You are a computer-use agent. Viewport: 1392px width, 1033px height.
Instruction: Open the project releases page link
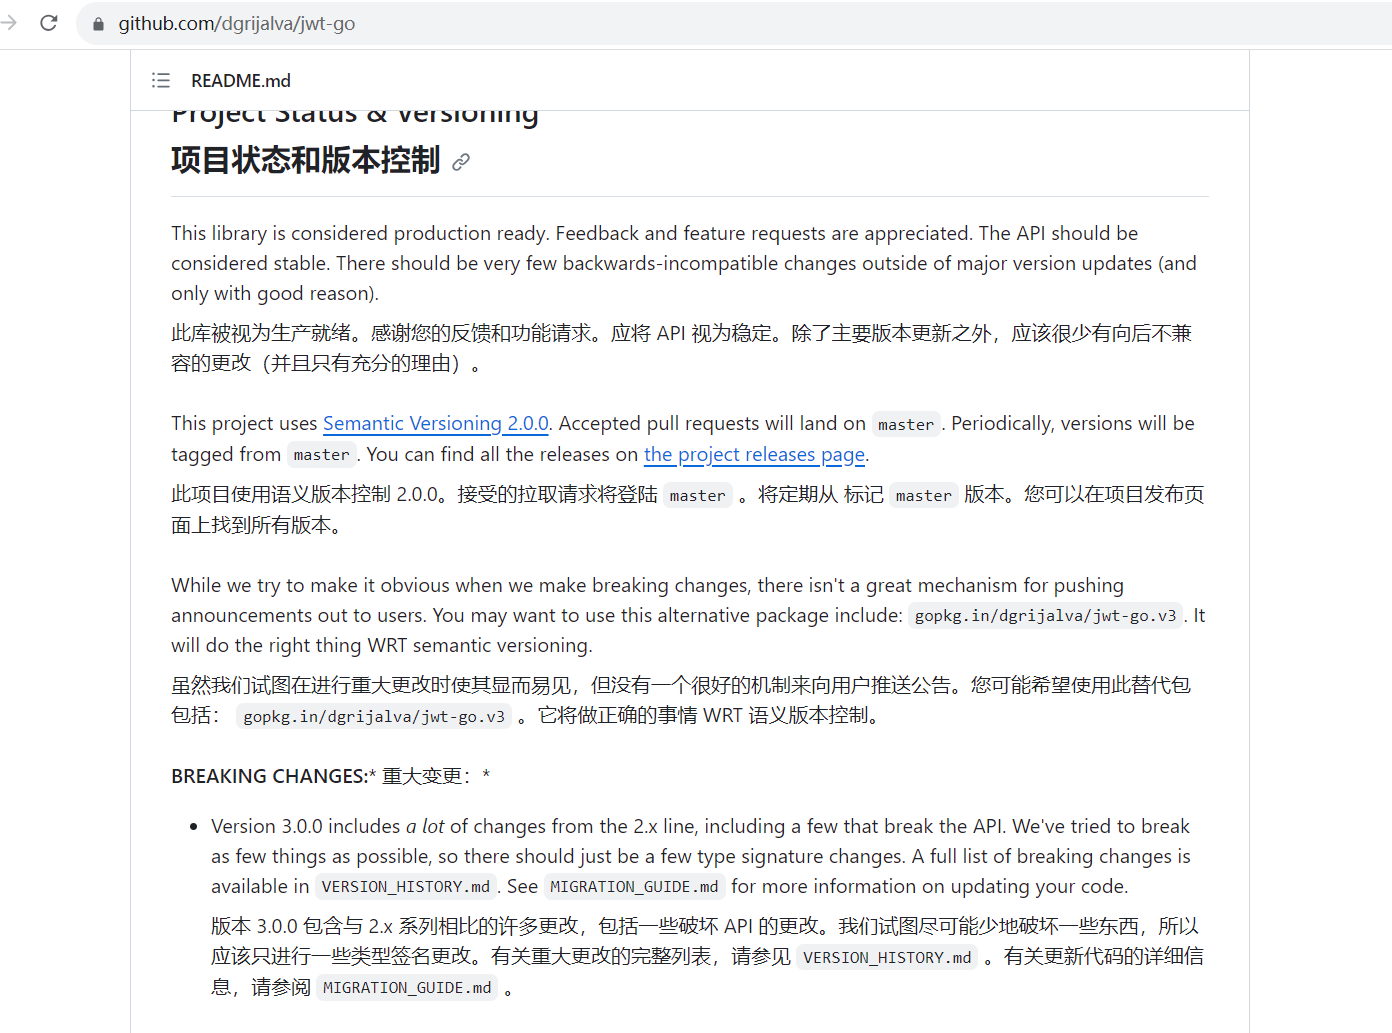pyautogui.click(x=754, y=455)
